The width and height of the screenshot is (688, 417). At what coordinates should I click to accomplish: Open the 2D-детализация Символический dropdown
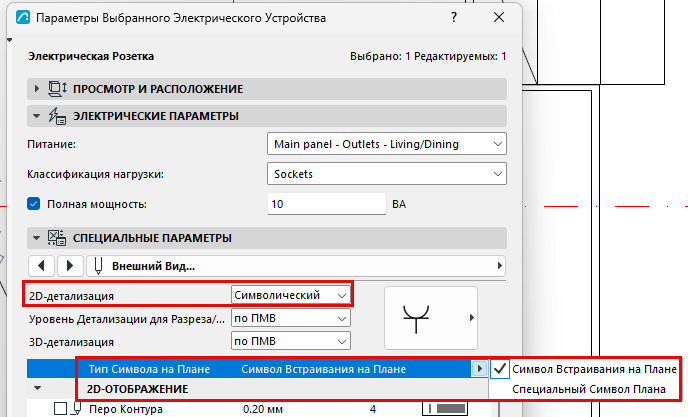[x=290, y=295]
